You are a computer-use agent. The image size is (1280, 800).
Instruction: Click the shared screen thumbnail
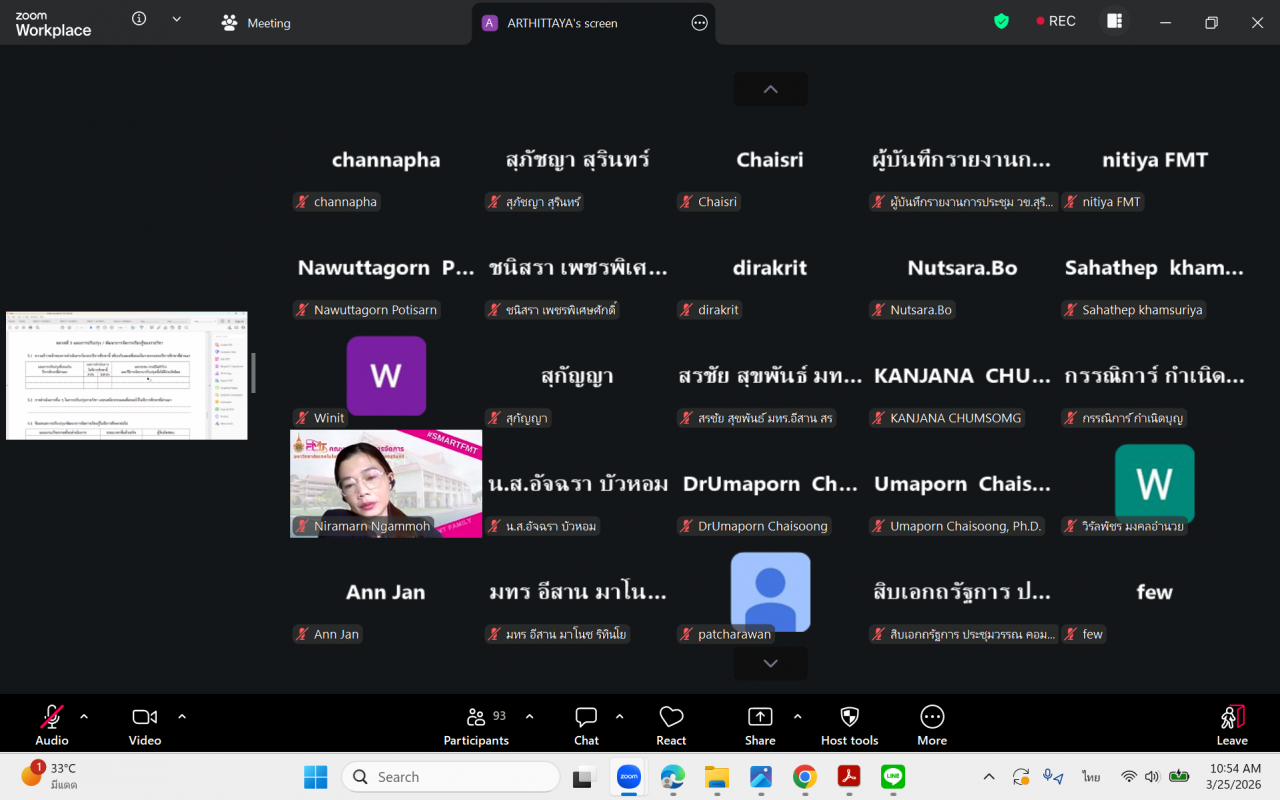tap(126, 375)
